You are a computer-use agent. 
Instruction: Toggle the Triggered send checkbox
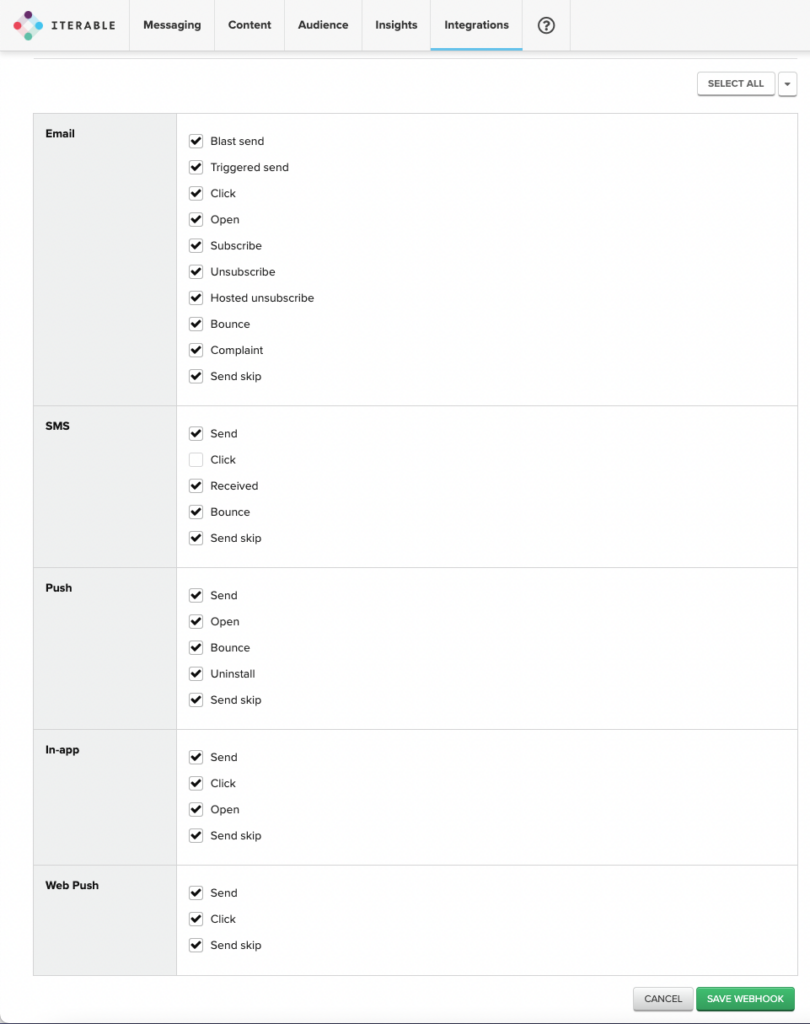[196, 168]
